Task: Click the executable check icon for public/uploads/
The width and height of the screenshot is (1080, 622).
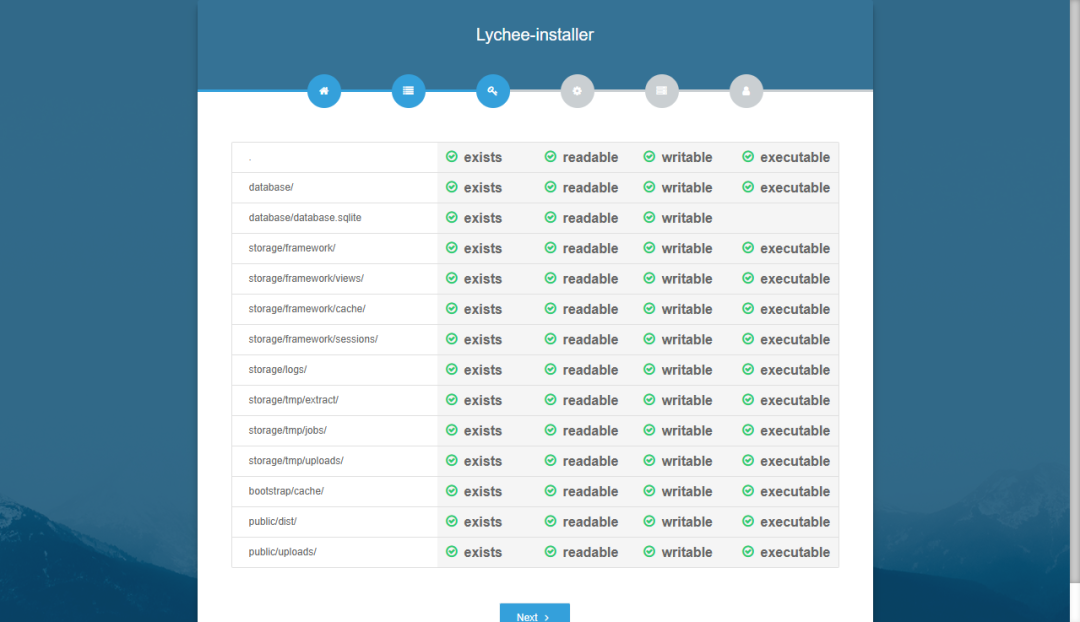Action: pos(748,551)
